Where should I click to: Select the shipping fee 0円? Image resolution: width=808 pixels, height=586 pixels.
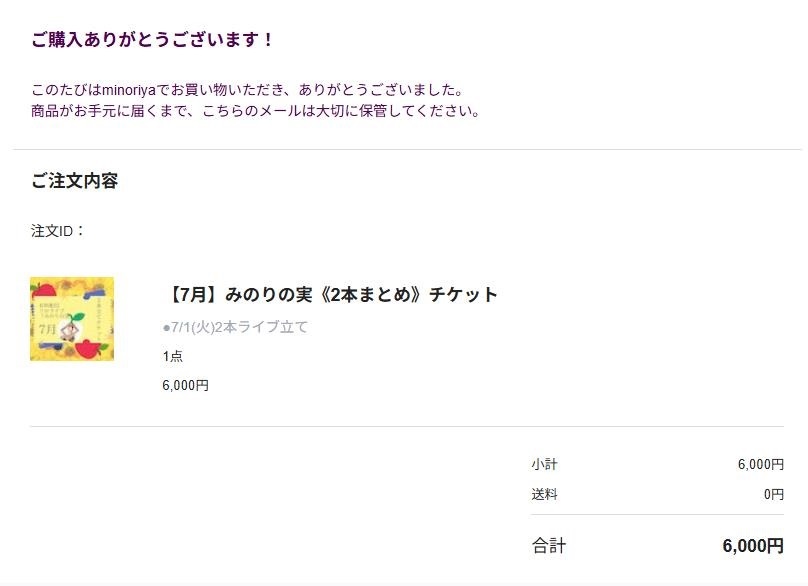(773, 494)
